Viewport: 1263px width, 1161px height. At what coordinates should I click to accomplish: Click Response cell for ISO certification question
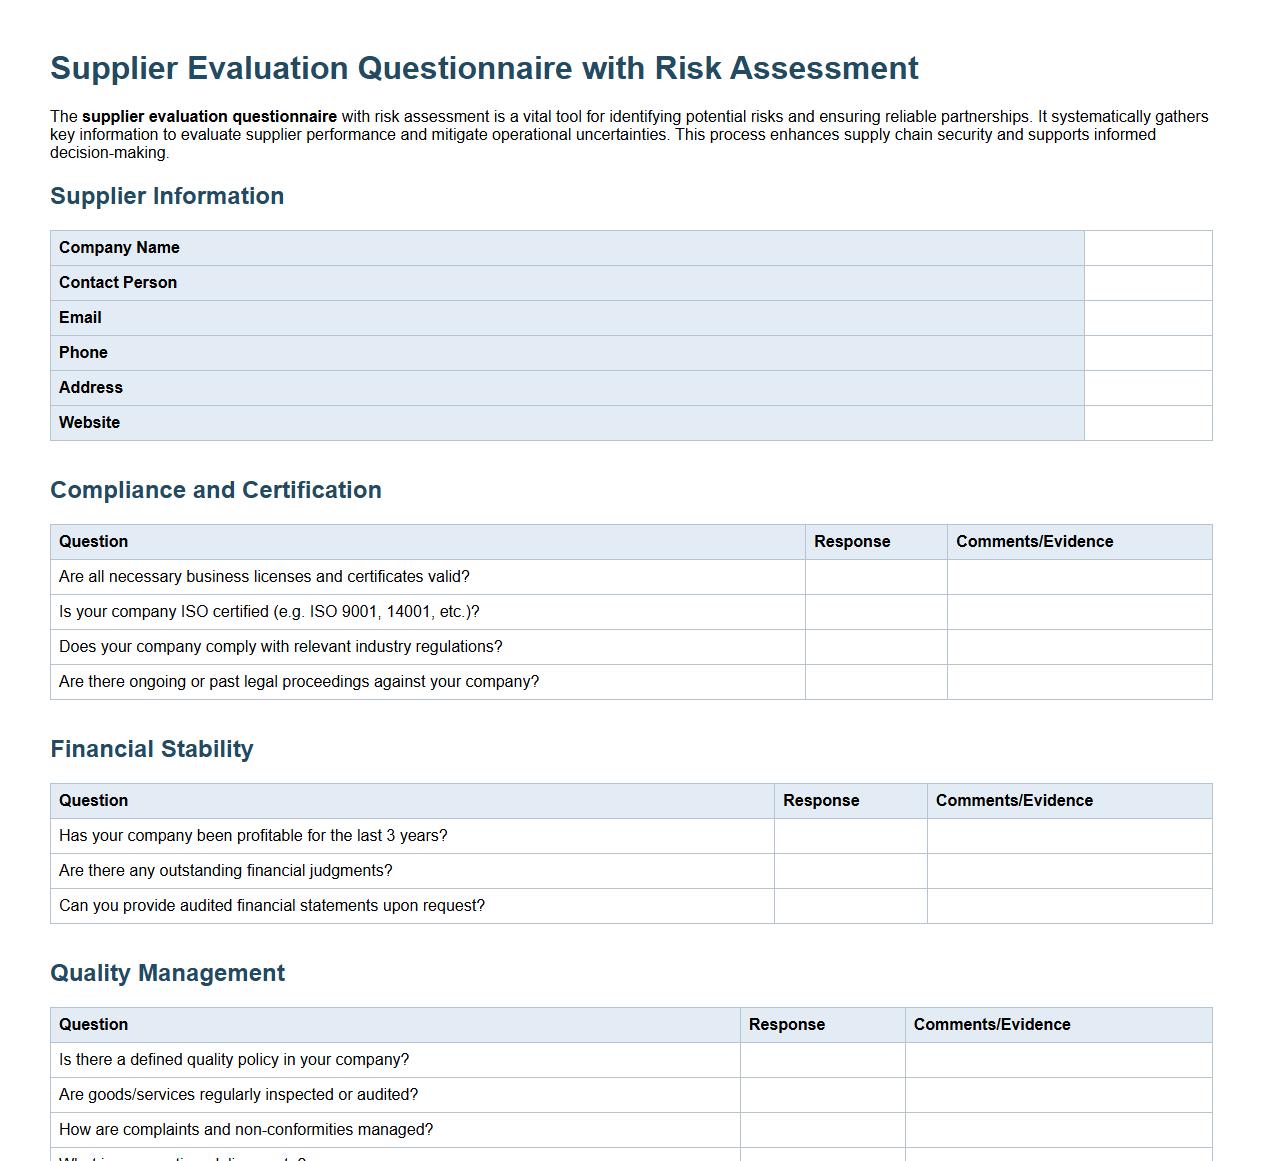[875, 611]
